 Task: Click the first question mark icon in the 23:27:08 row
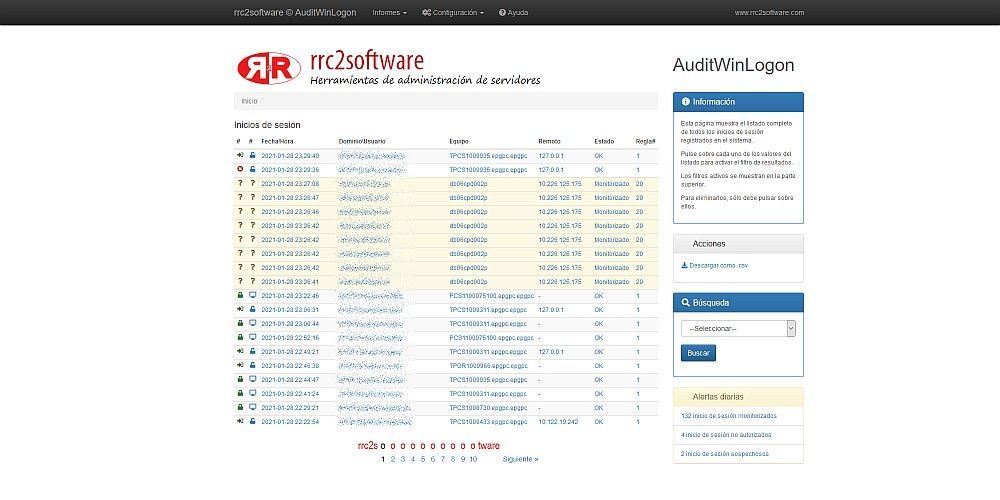tap(240, 184)
